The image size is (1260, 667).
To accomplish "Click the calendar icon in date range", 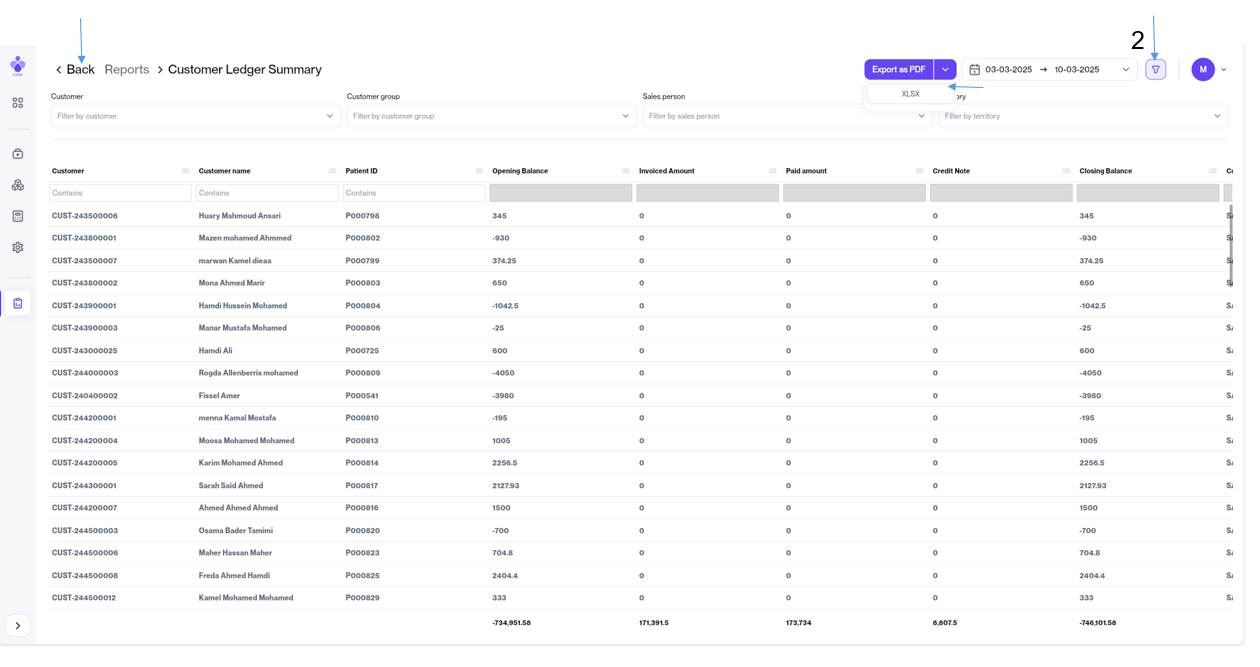I will click(x=974, y=70).
